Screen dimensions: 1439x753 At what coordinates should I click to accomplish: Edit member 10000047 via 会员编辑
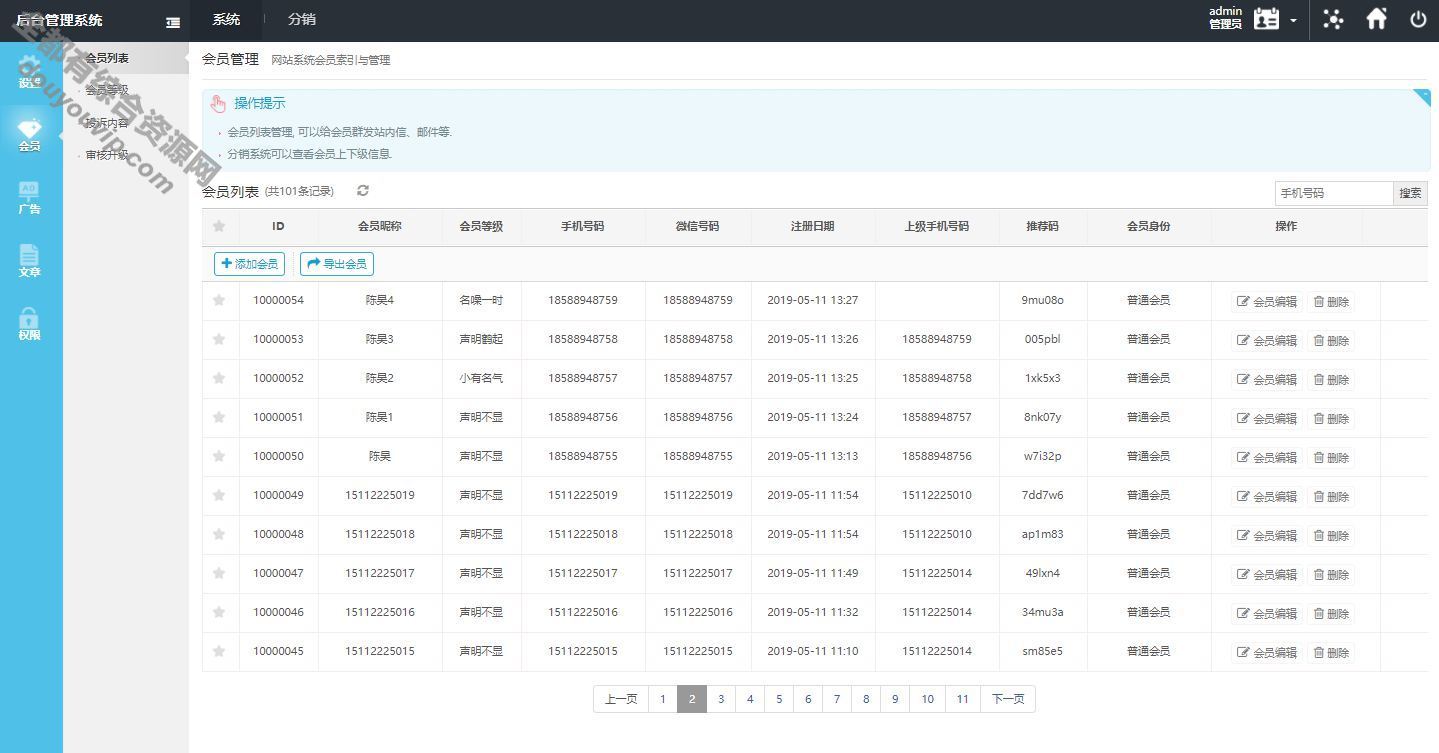coord(1267,574)
